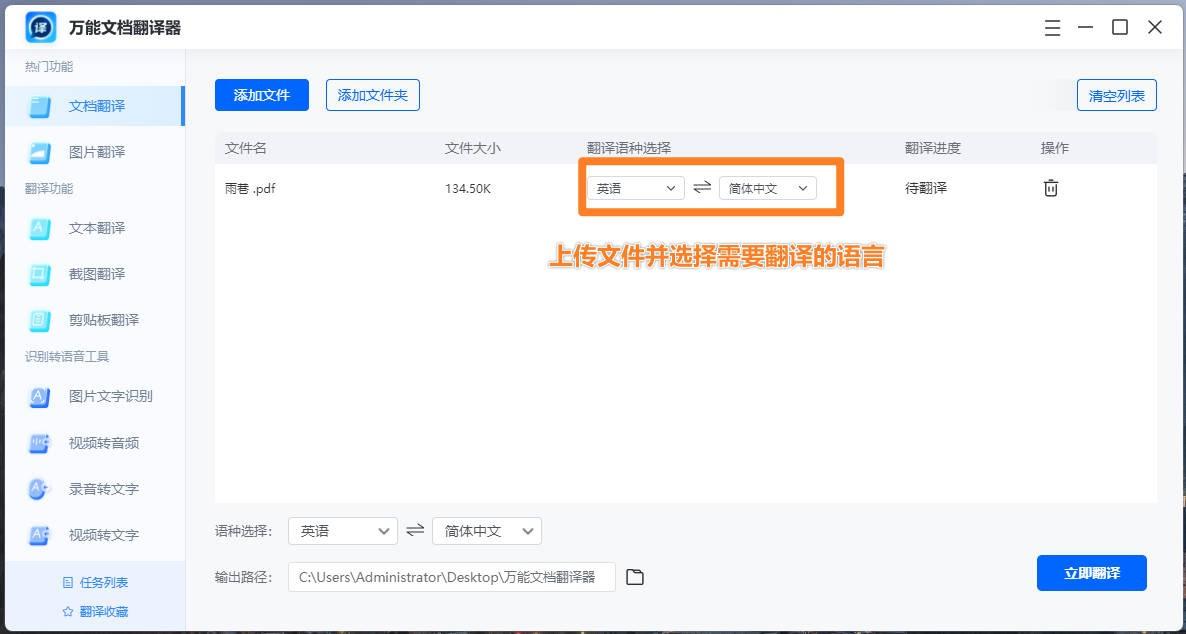The image size is (1186, 634).
Task: Open the 任务列表 page
Action: tap(96, 581)
